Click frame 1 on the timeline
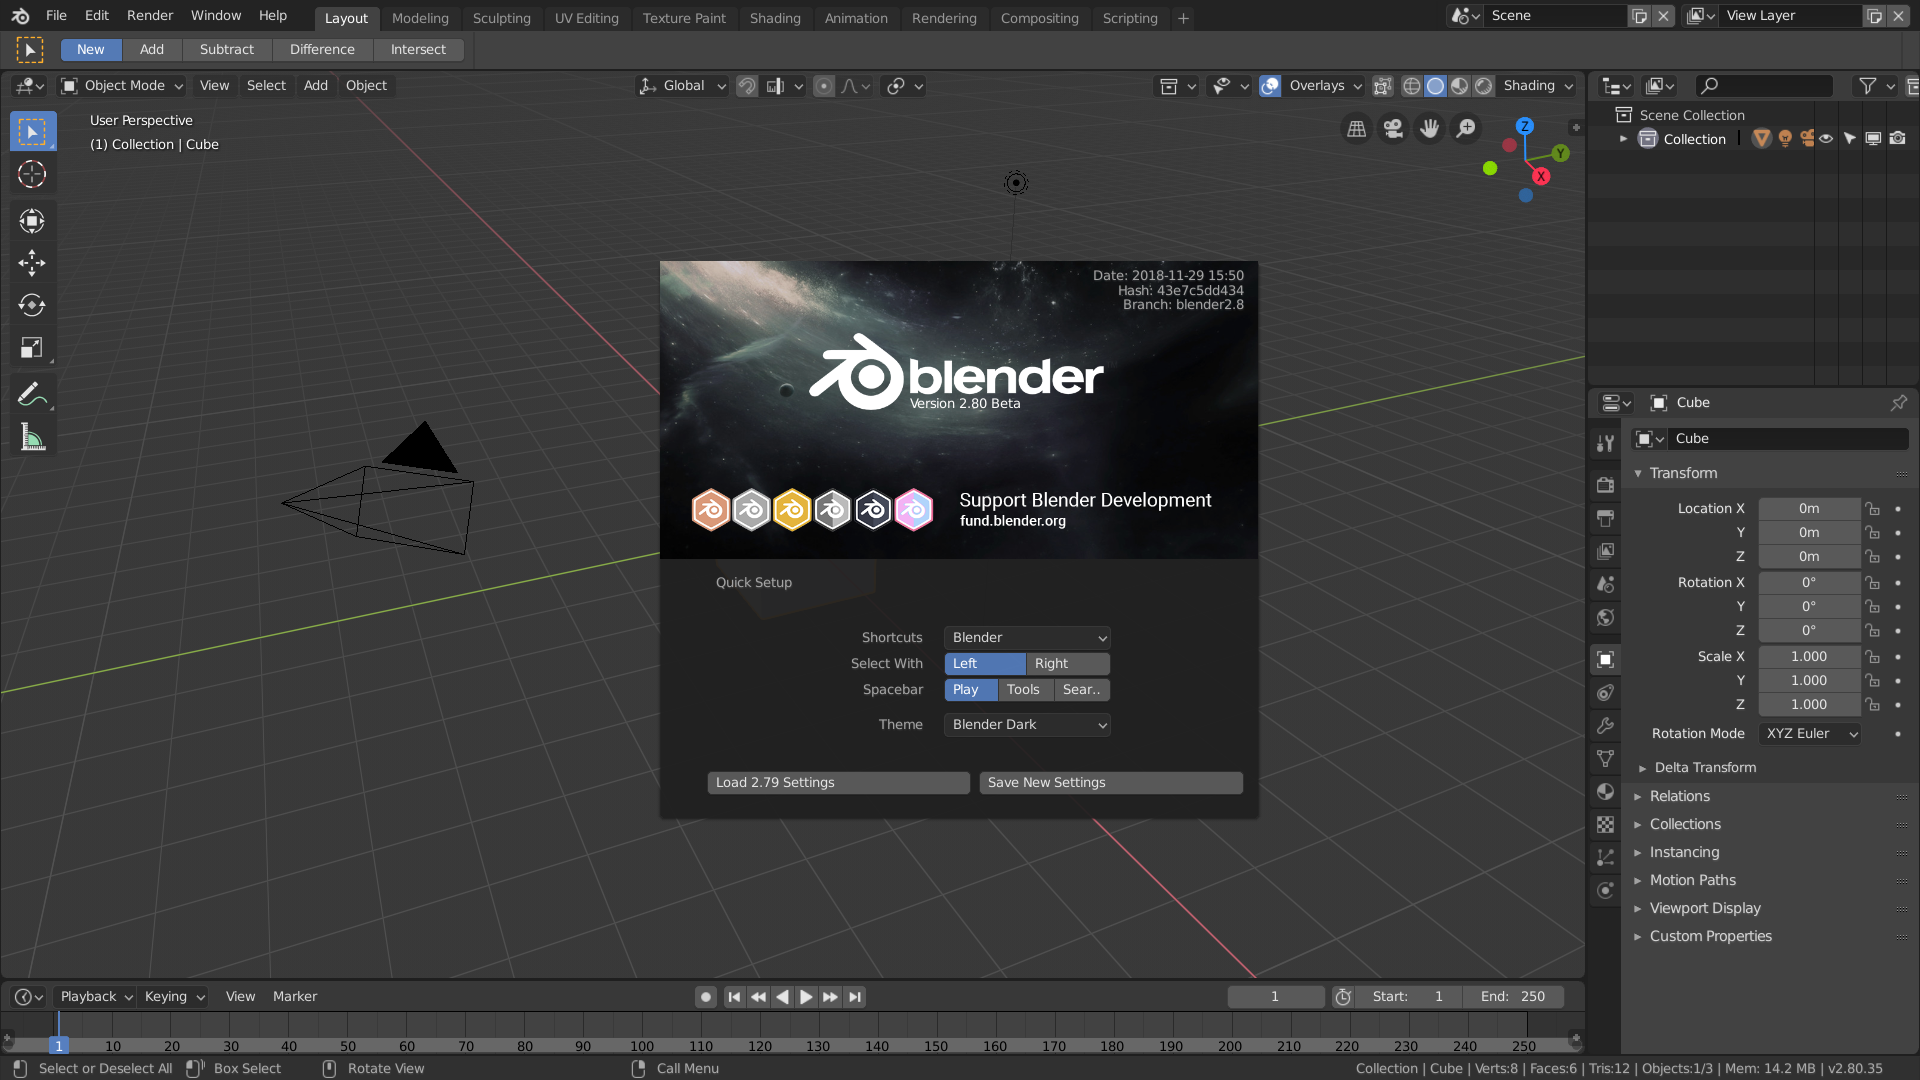 (x=58, y=1044)
